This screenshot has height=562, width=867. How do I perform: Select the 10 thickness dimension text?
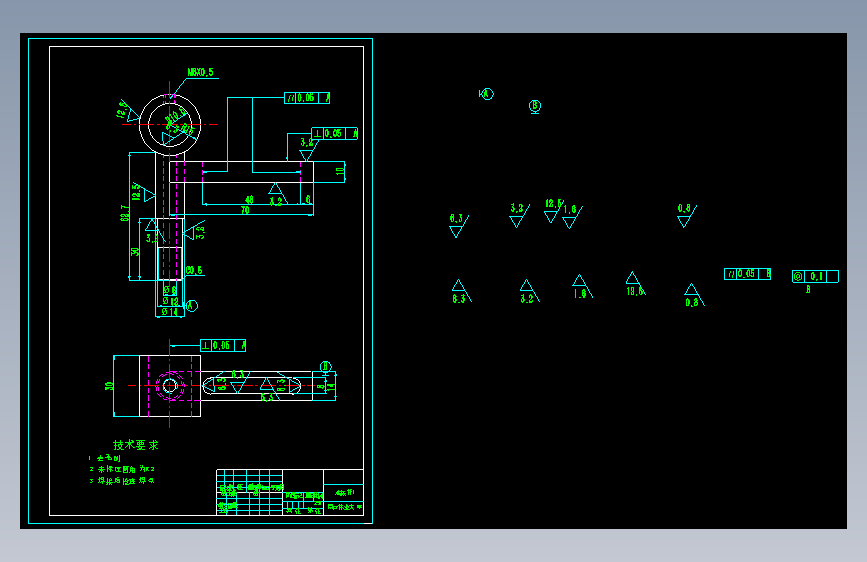340,171
